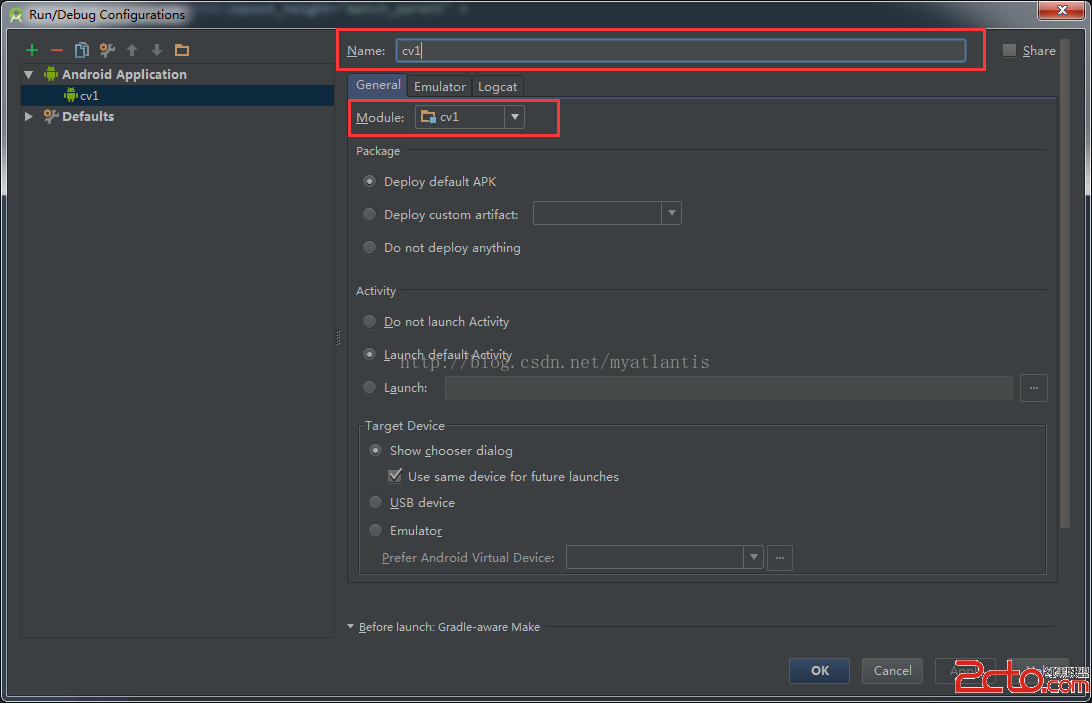Click the Launch activity text field
Viewport: 1092px width, 703px height.
(x=728, y=388)
